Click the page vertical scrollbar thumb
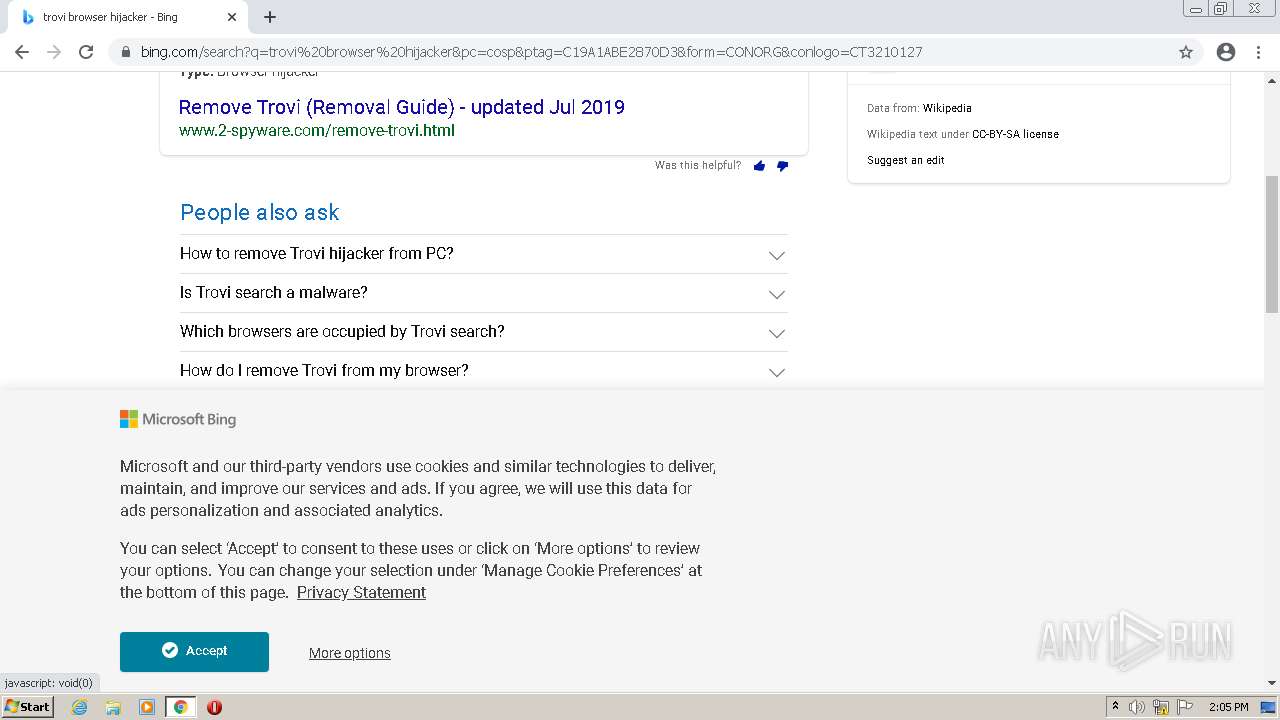Image resolution: width=1280 pixels, height=720 pixels. point(1272,245)
